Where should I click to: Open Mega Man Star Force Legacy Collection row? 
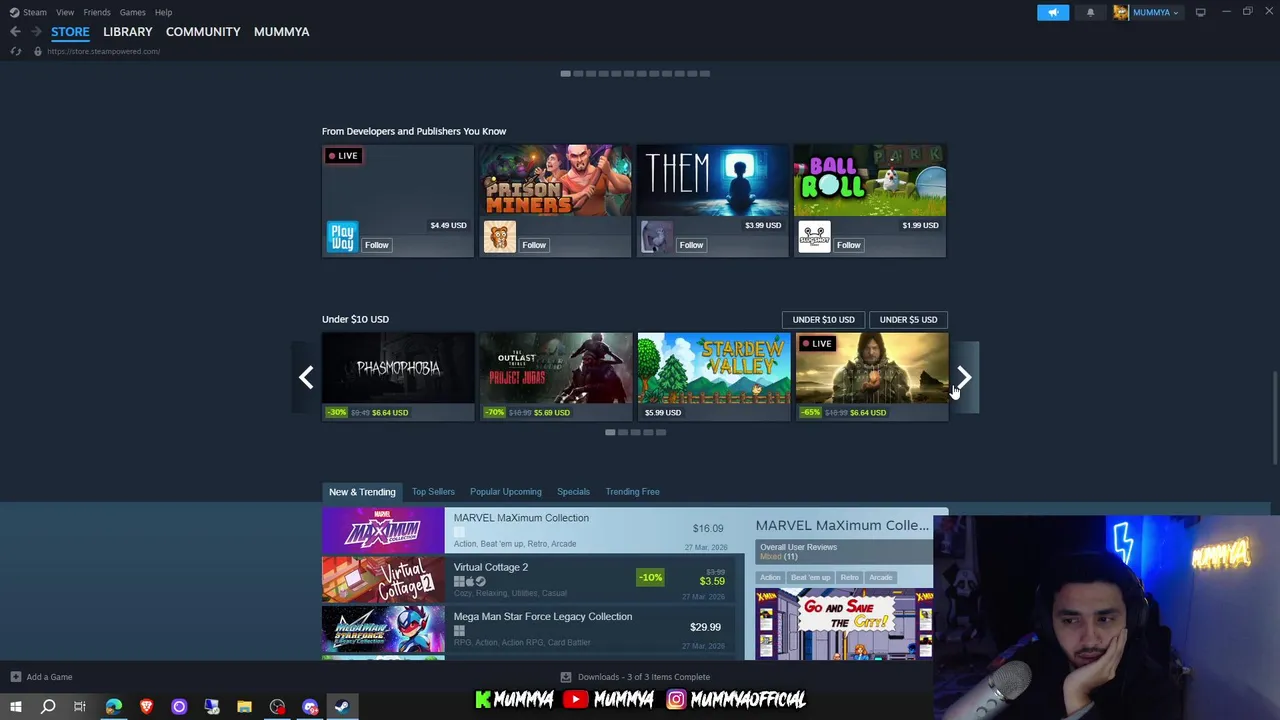[533, 629]
